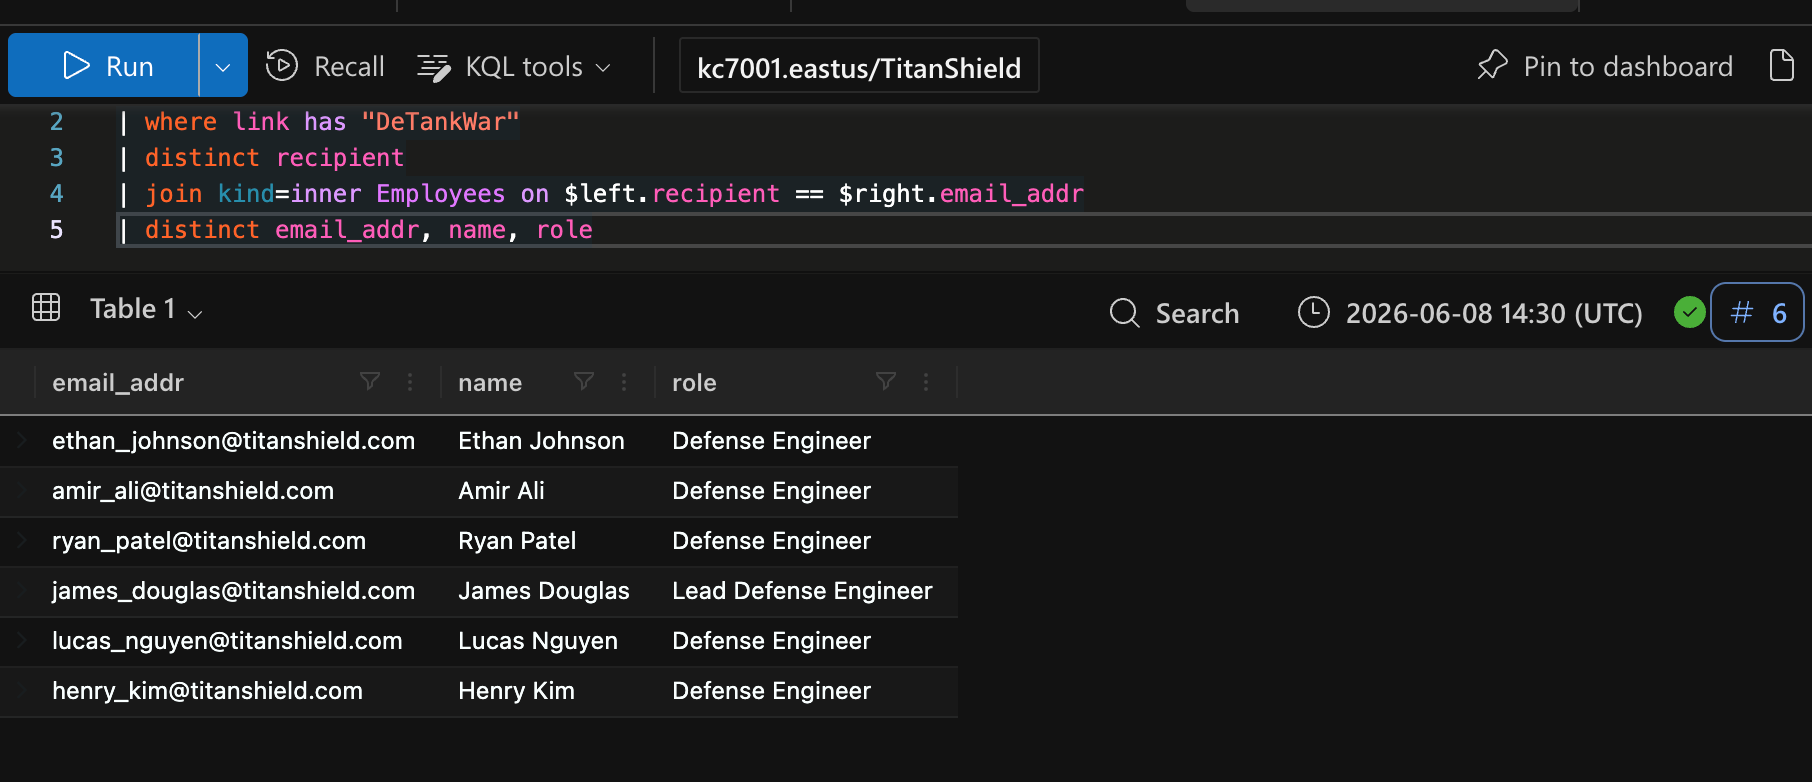1812x782 pixels.
Task: Click the row count # 6 badge
Action: click(1757, 312)
